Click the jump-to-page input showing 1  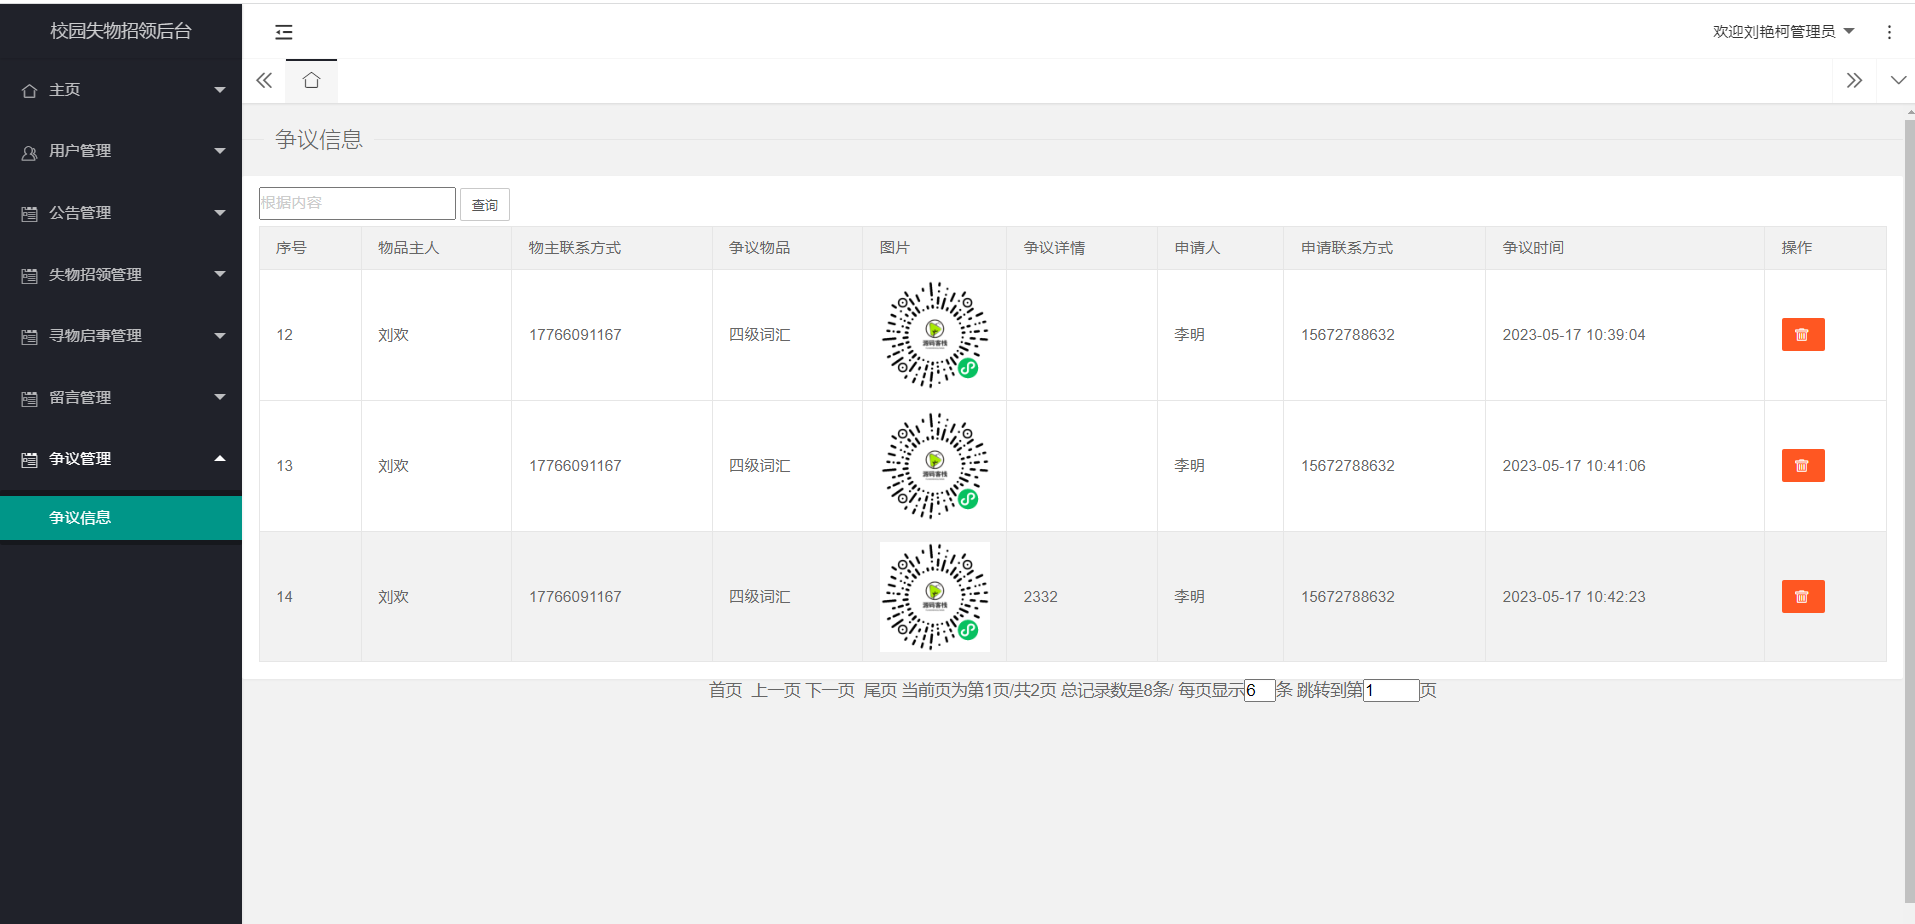(x=1391, y=690)
